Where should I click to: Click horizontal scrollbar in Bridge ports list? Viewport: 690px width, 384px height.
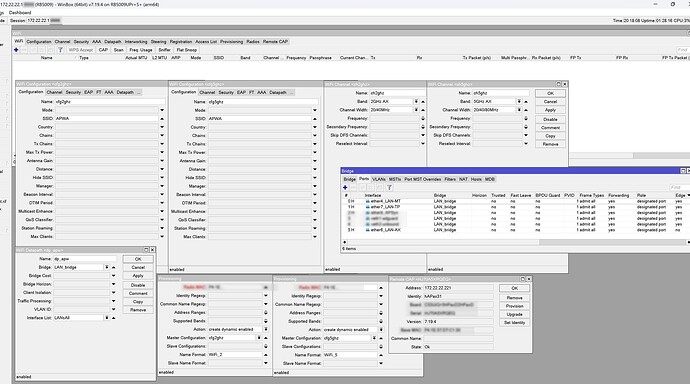pos(443,242)
